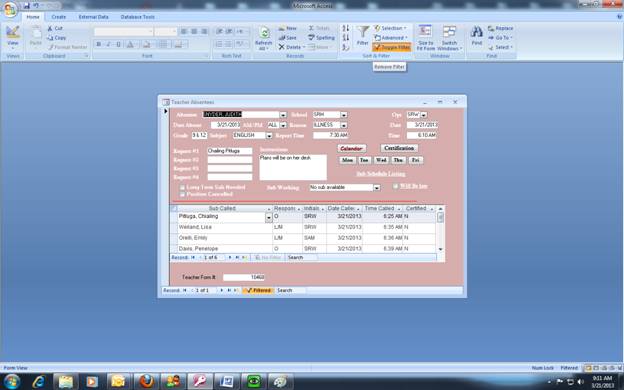Click the Request #2 input field
The image size is (624, 390).
(230, 160)
